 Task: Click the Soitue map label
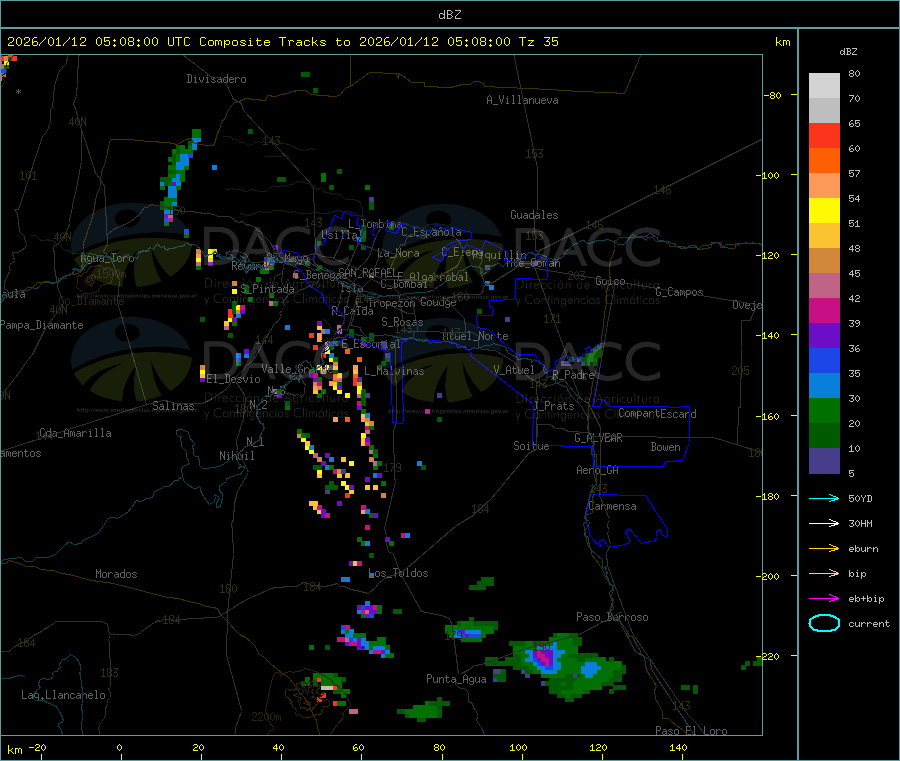pyautogui.click(x=531, y=446)
